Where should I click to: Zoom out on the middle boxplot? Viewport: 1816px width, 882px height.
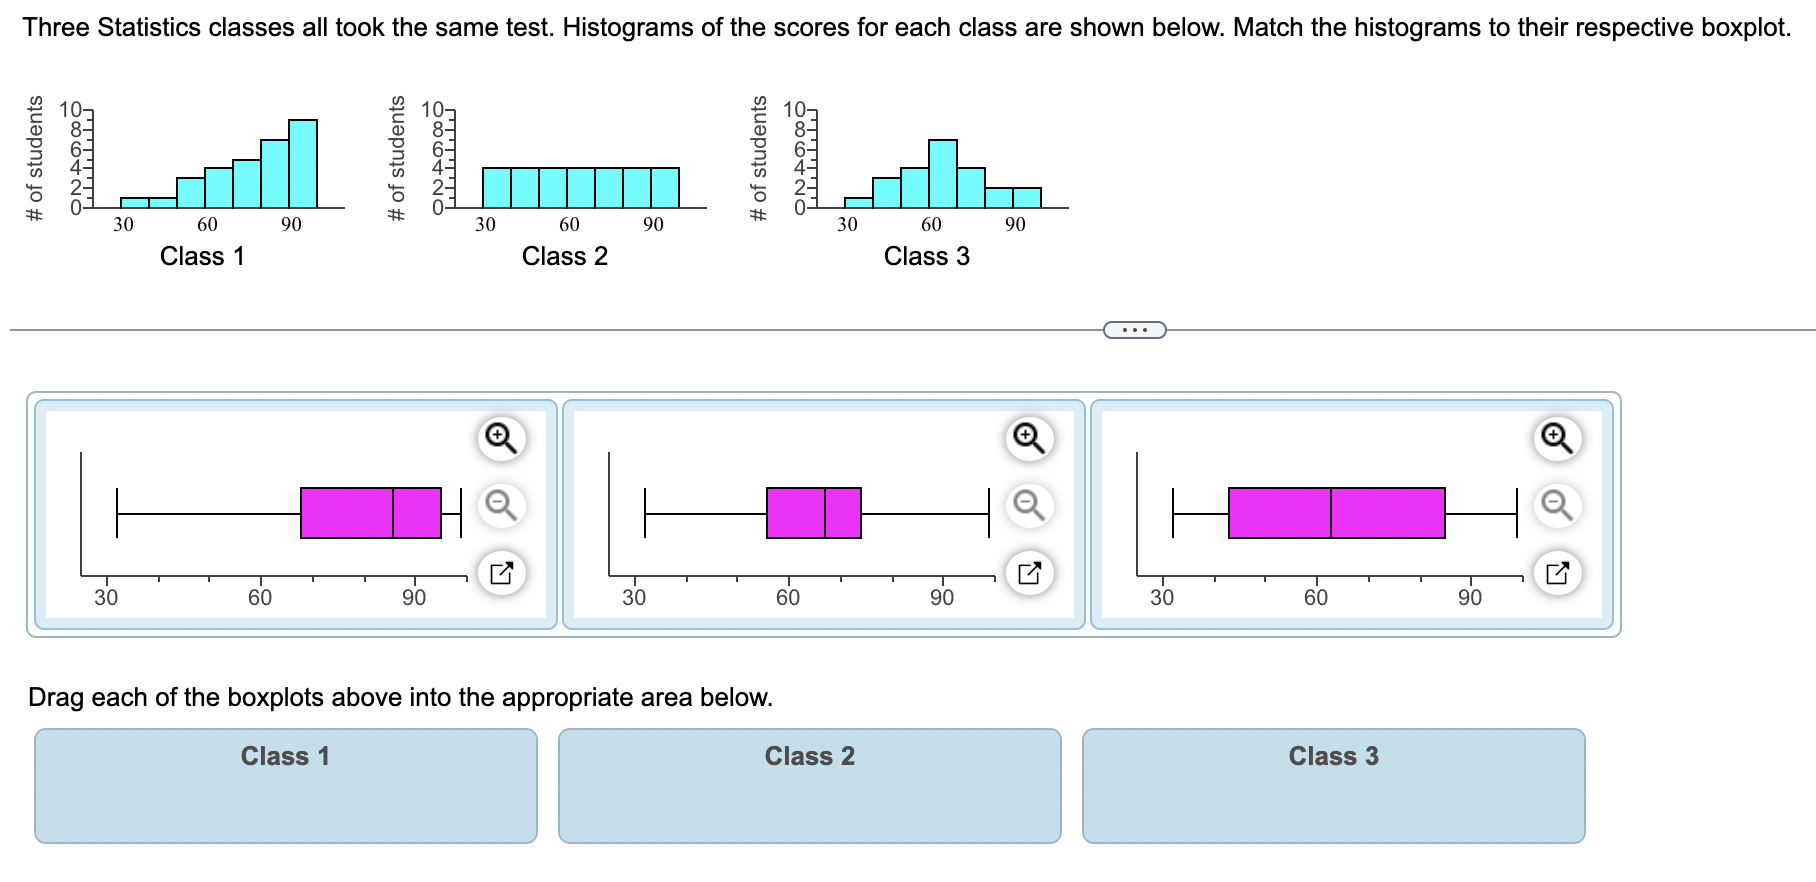click(1029, 506)
